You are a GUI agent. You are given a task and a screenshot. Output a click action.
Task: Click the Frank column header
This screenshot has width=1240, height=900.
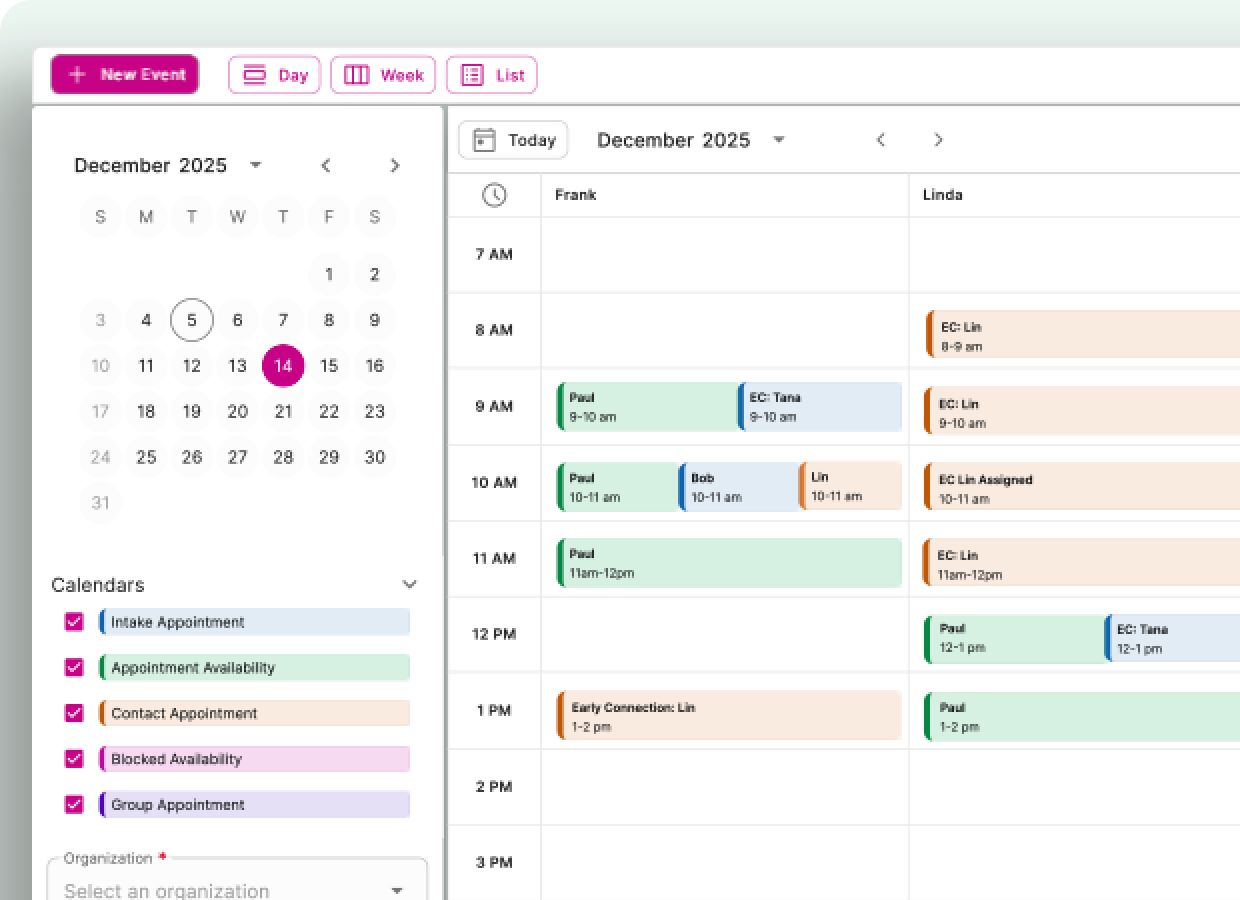(x=577, y=195)
